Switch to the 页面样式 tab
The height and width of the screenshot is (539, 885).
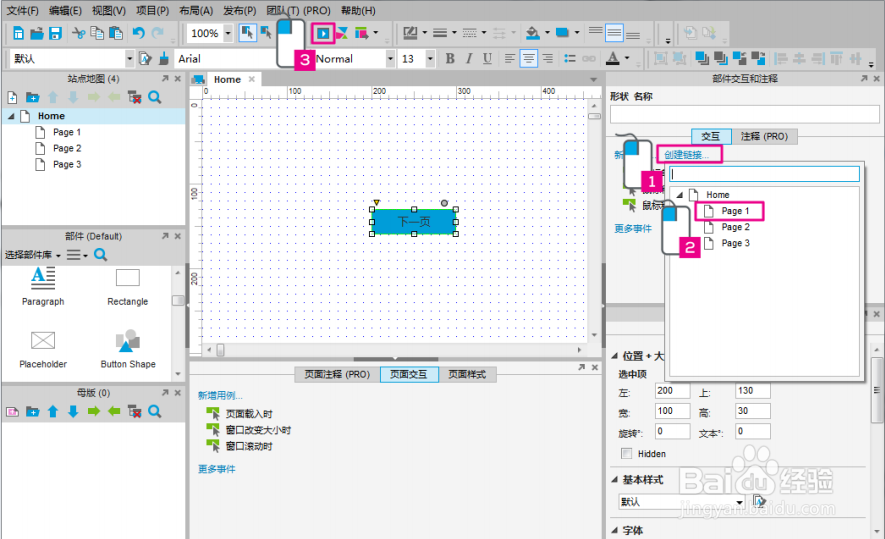pyautogui.click(x=467, y=375)
